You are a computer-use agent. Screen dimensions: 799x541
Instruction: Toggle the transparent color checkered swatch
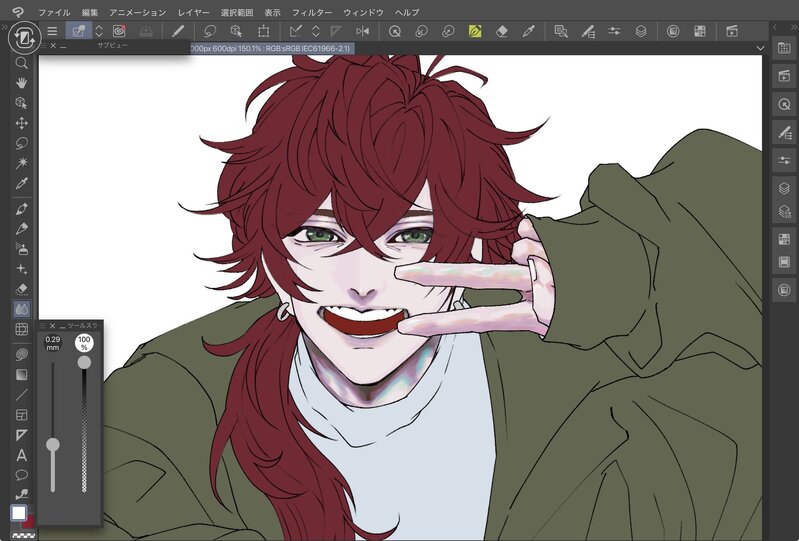pyautogui.click(x=21, y=535)
